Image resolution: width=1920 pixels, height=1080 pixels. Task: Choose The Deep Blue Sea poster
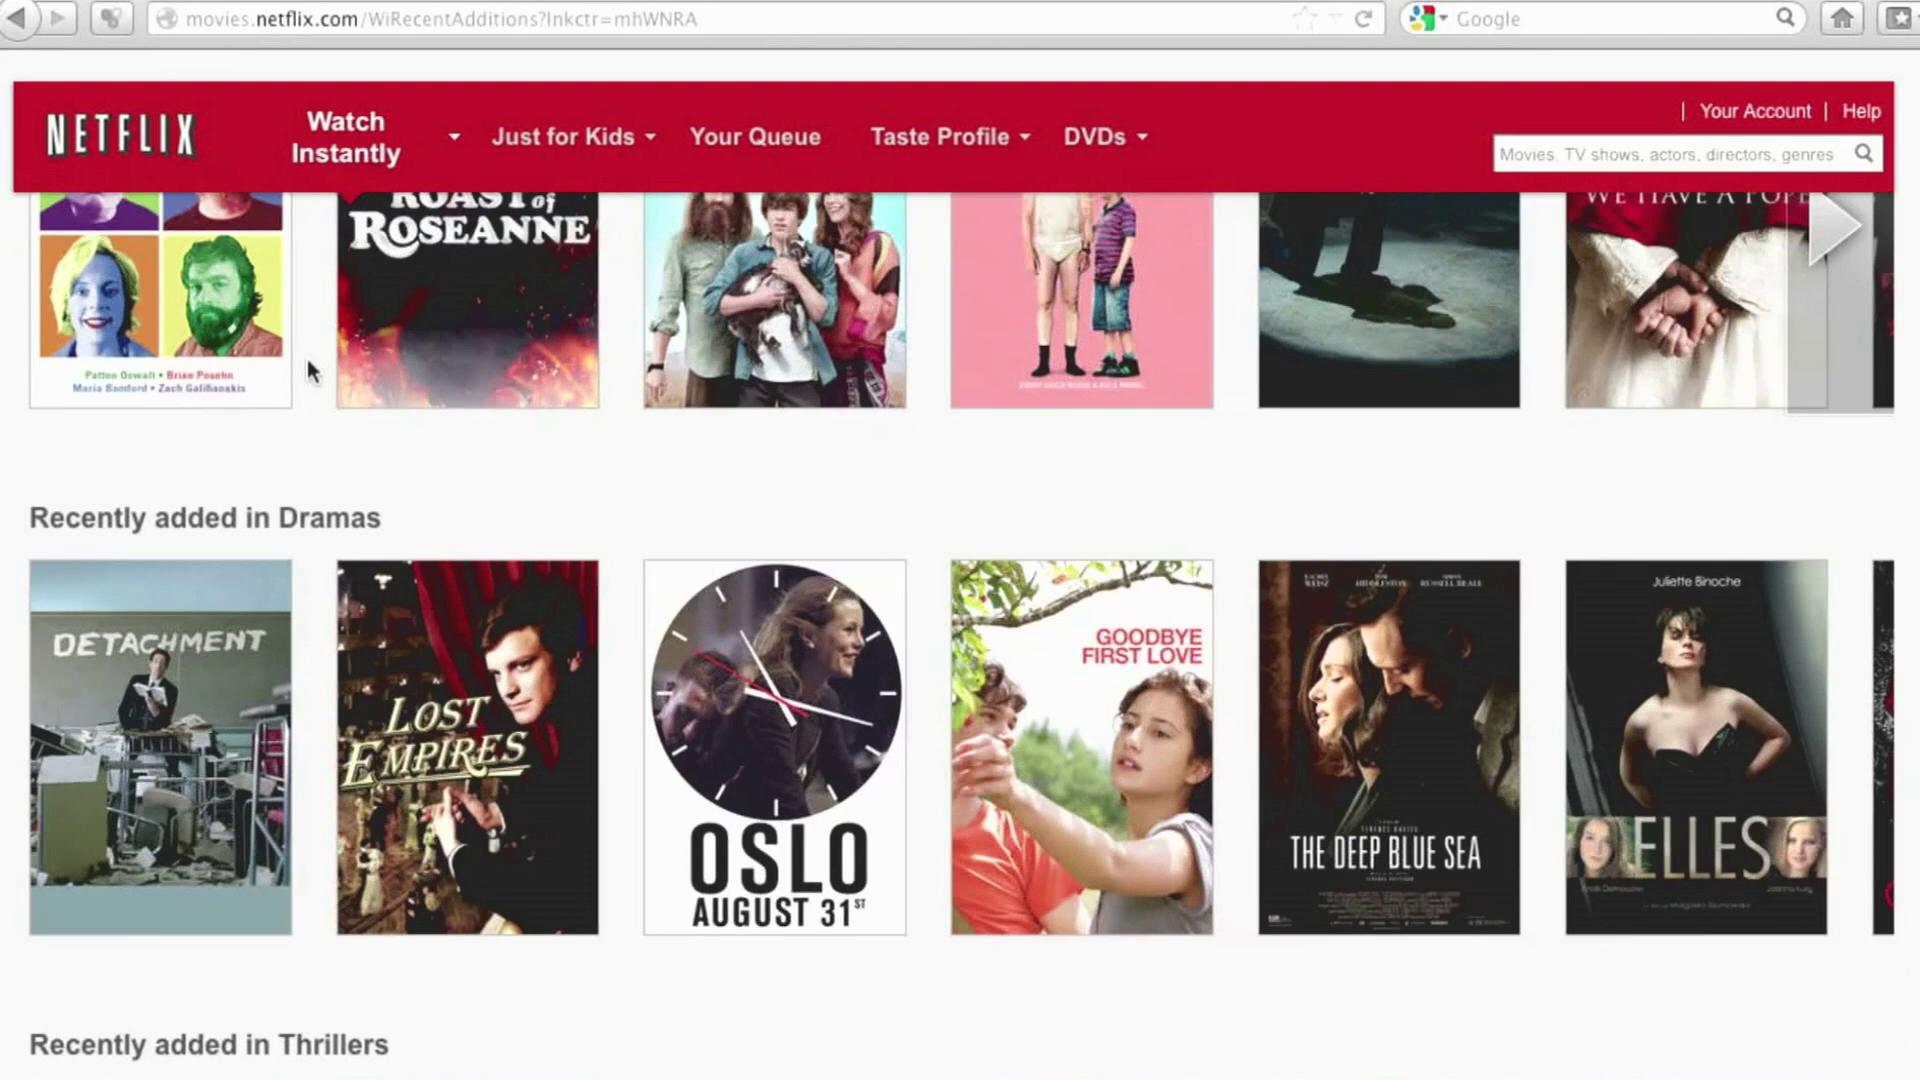pos(1389,747)
